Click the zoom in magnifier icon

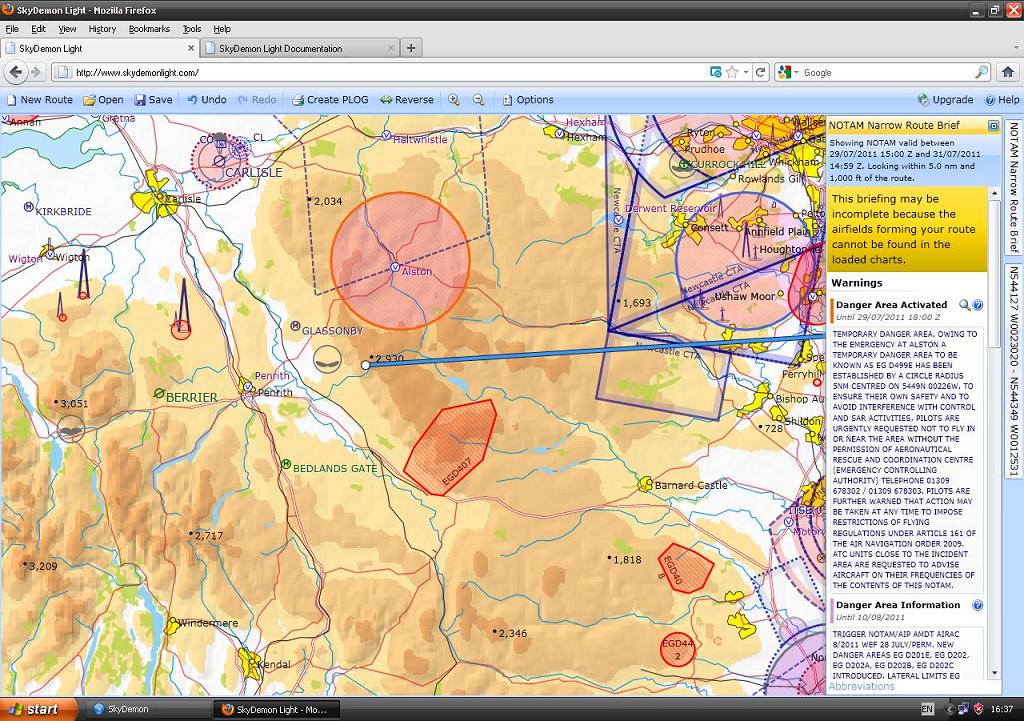coord(454,100)
